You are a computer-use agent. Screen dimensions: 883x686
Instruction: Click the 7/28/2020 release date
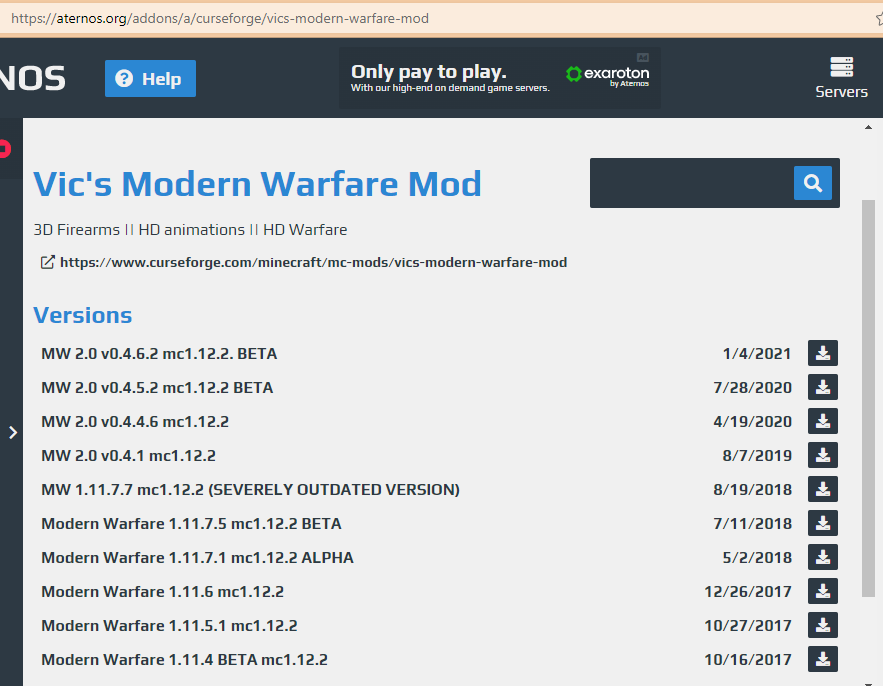tap(752, 387)
